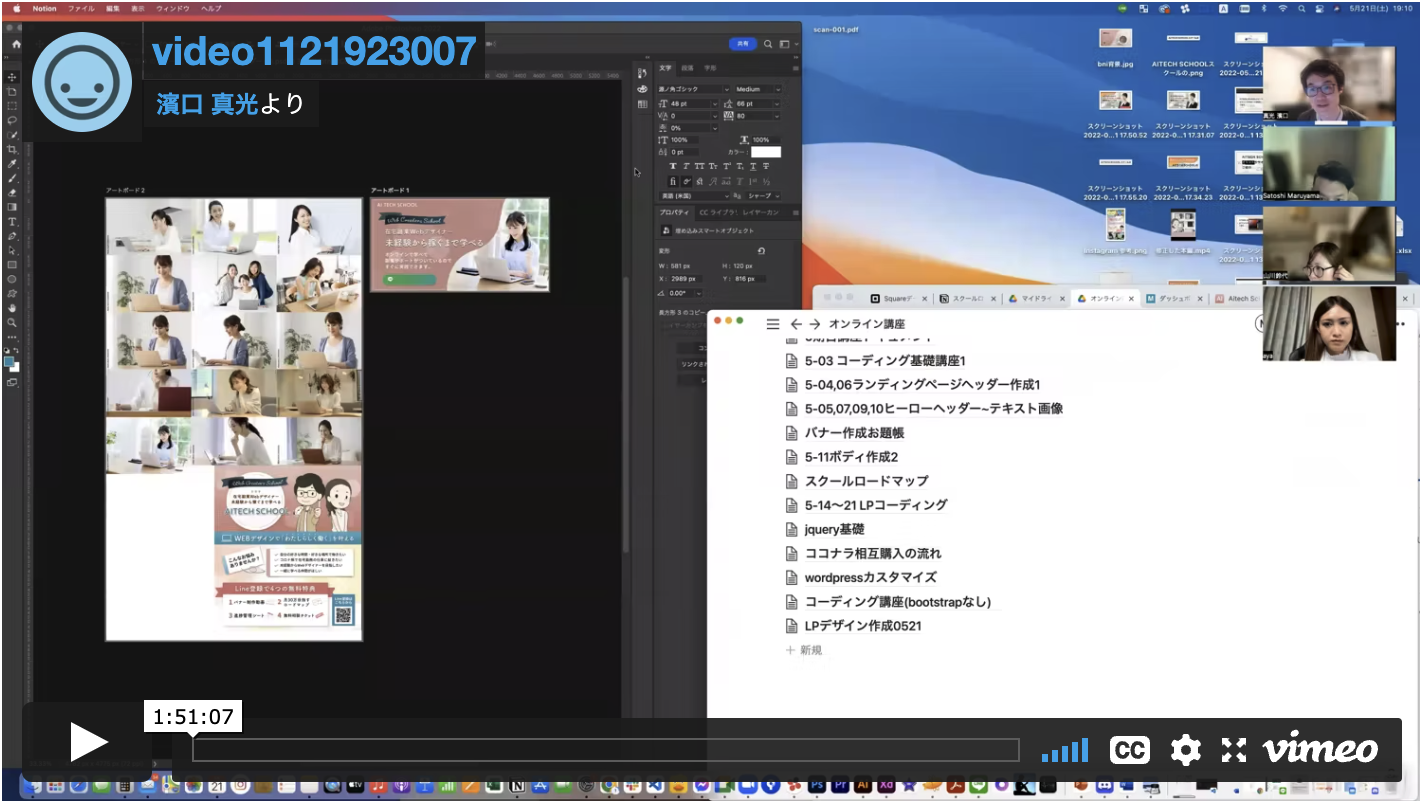1420x804 pixels.
Task: Go back with Notion's left arrow
Action: (796, 324)
